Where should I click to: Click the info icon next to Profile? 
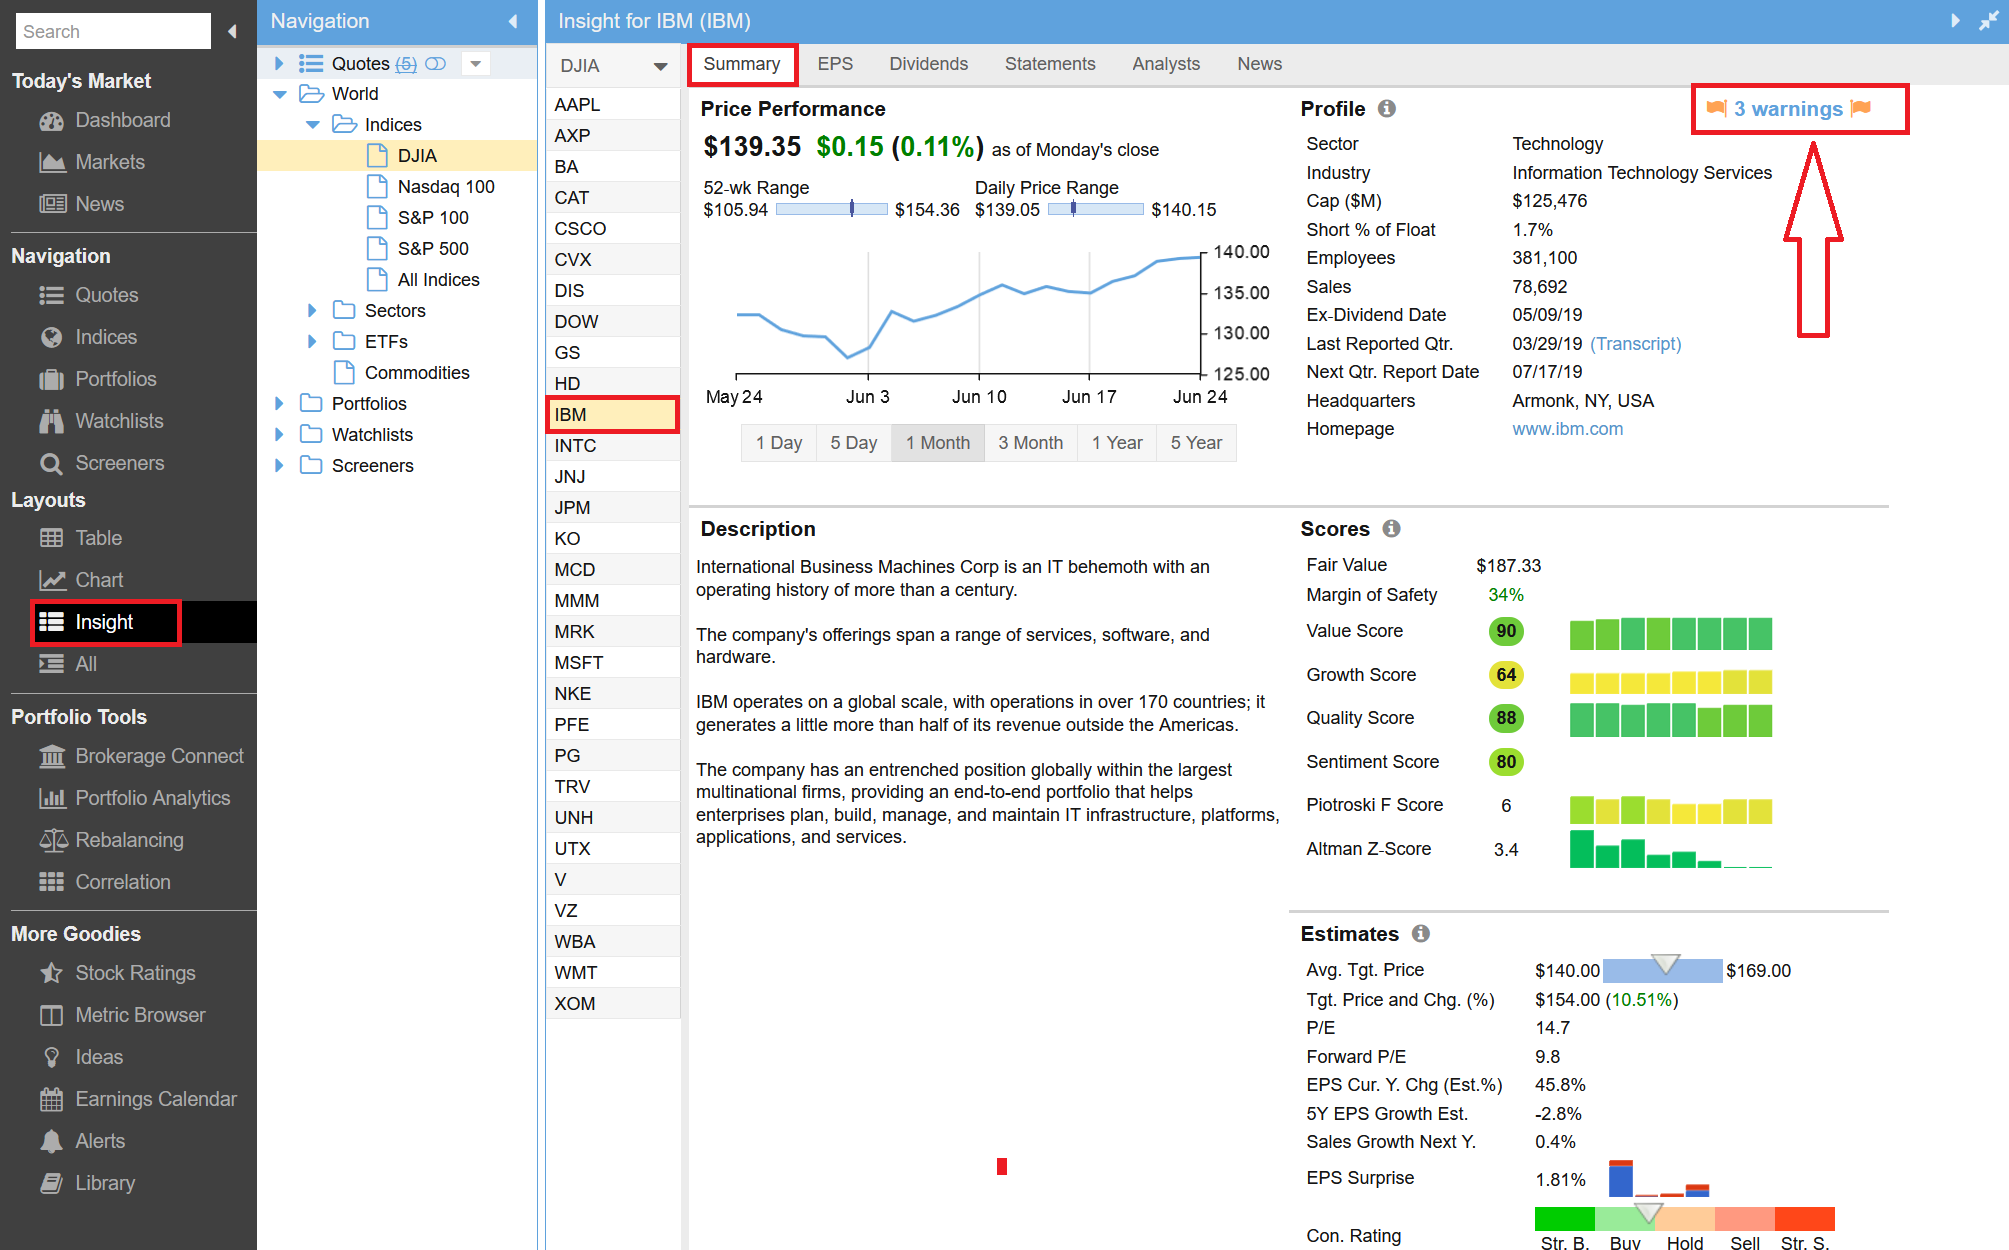pos(1386,108)
